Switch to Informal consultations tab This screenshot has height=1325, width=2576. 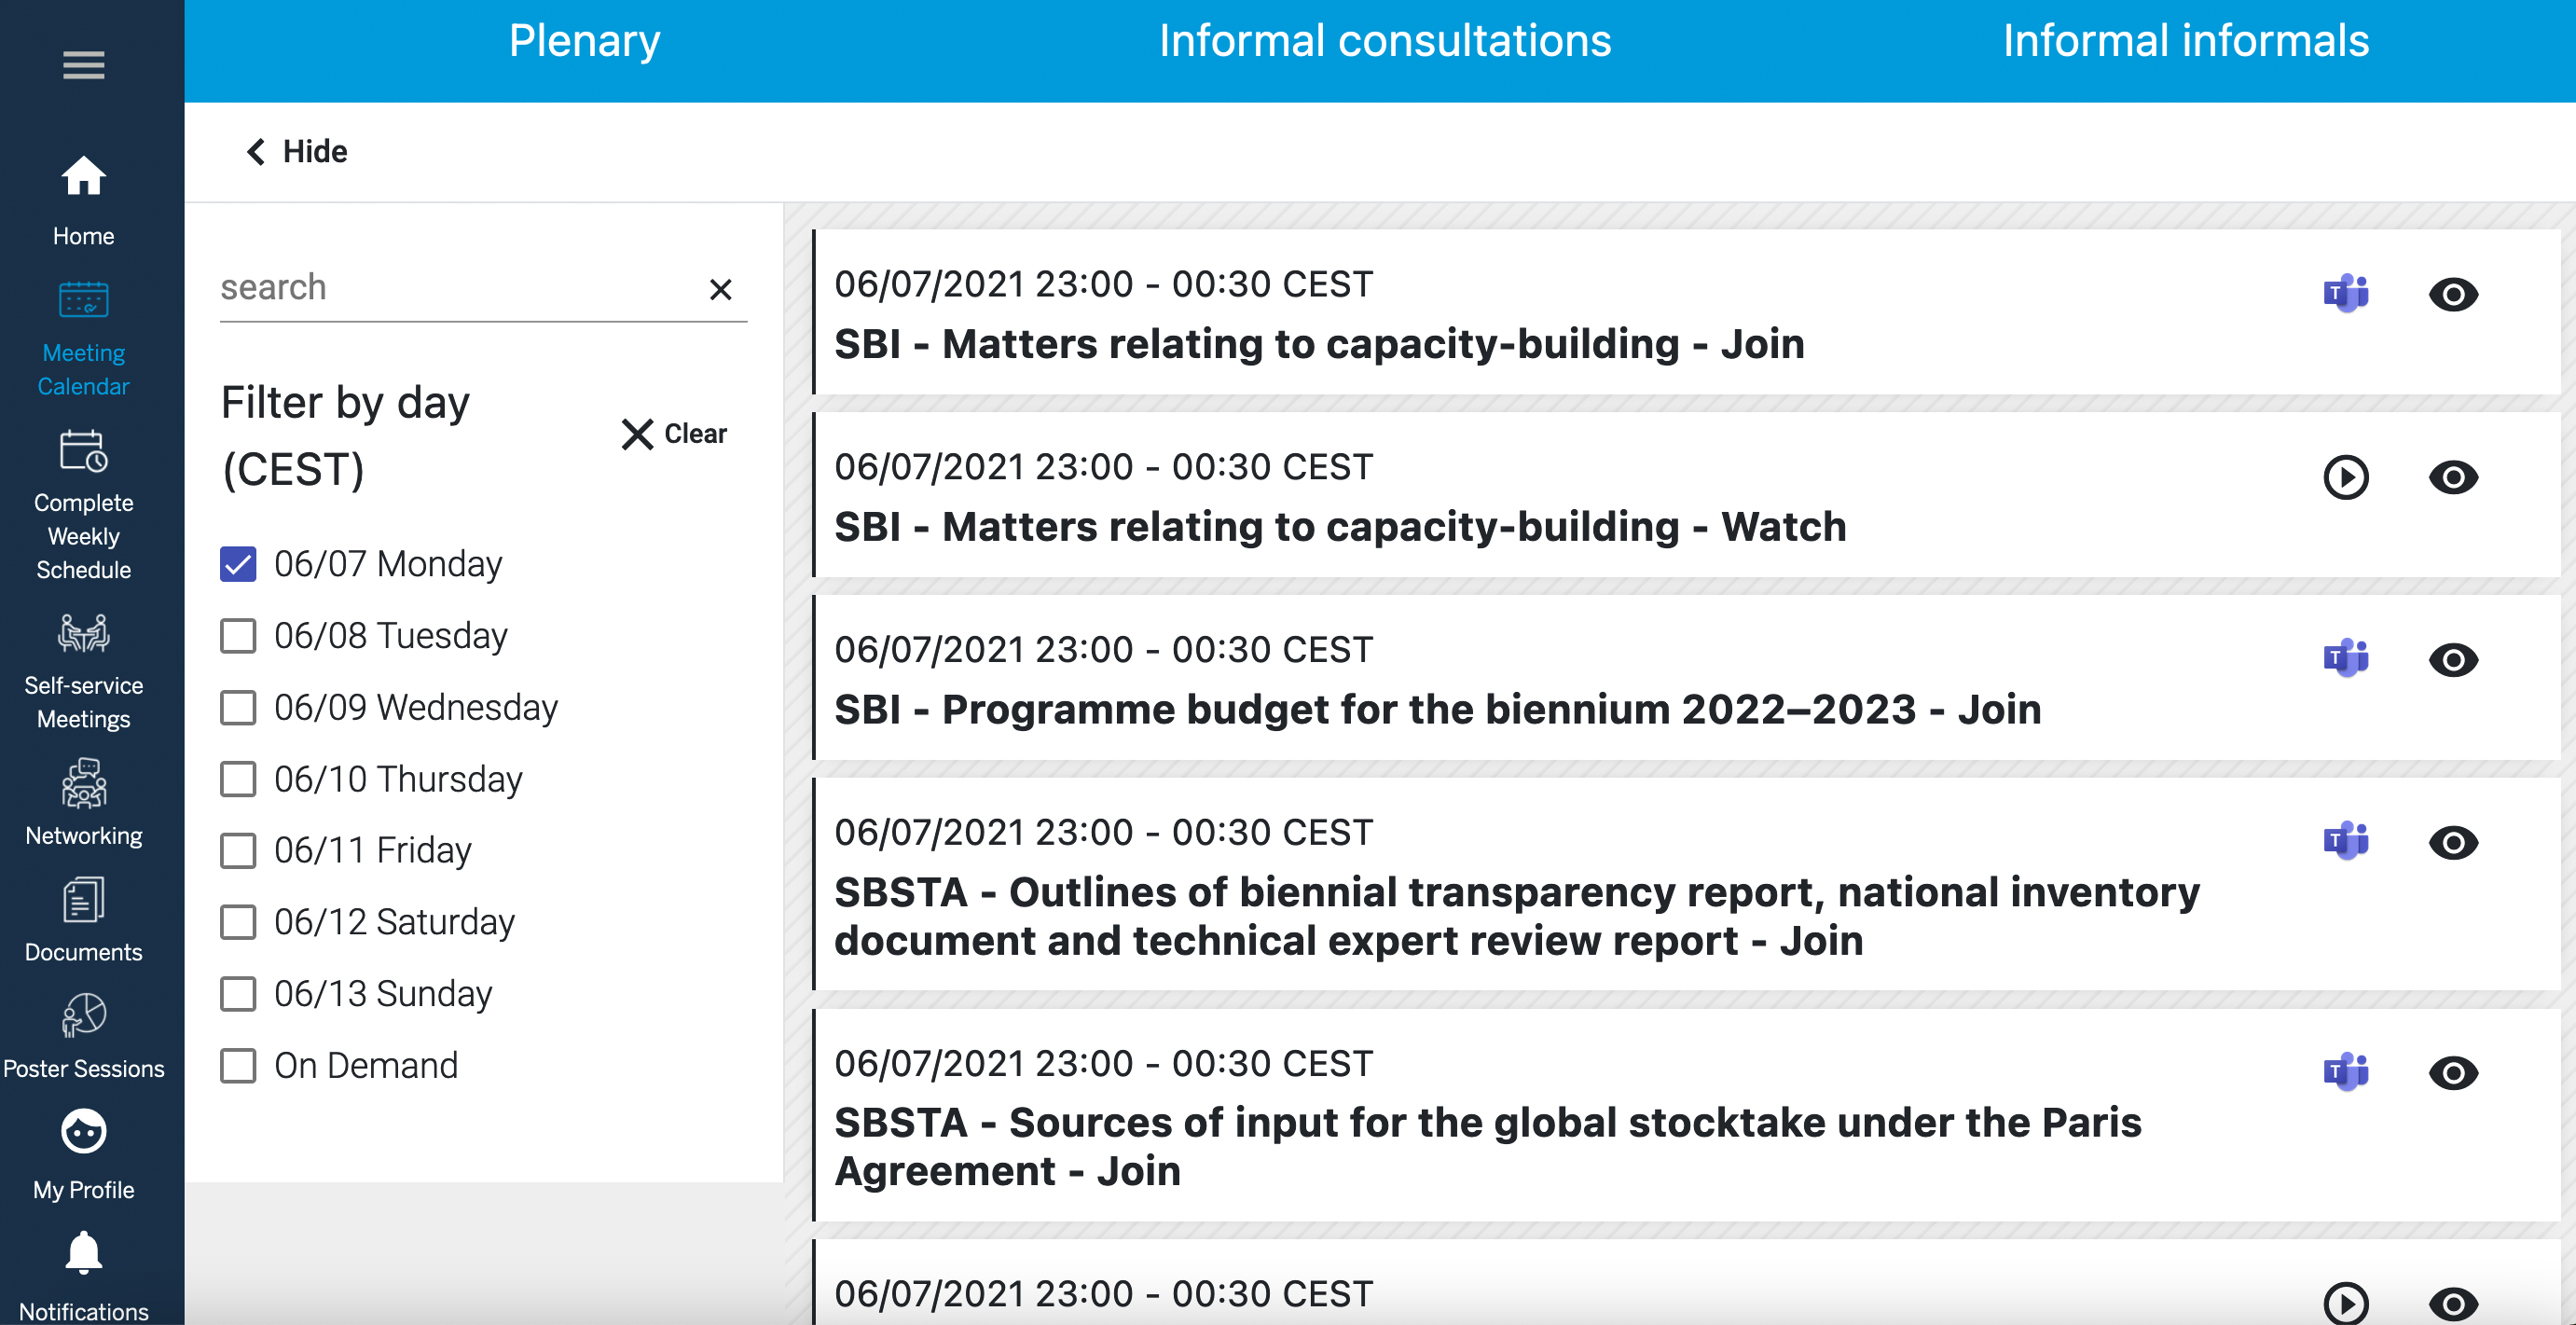click(x=1385, y=40)
